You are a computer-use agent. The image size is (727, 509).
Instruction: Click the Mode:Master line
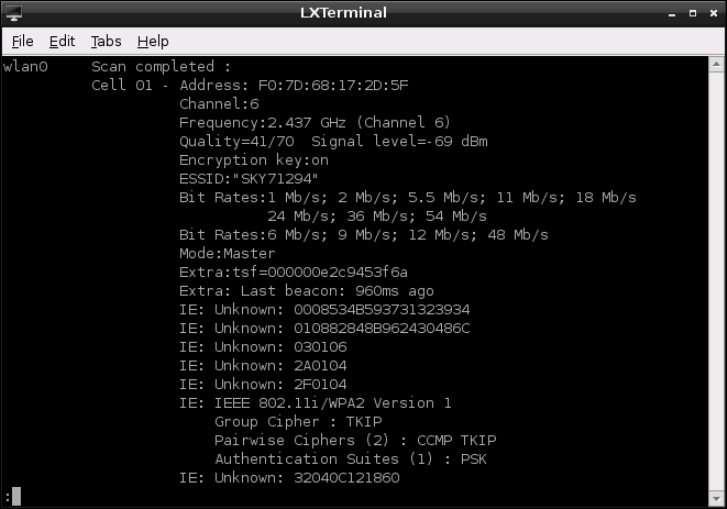point(227,254)
